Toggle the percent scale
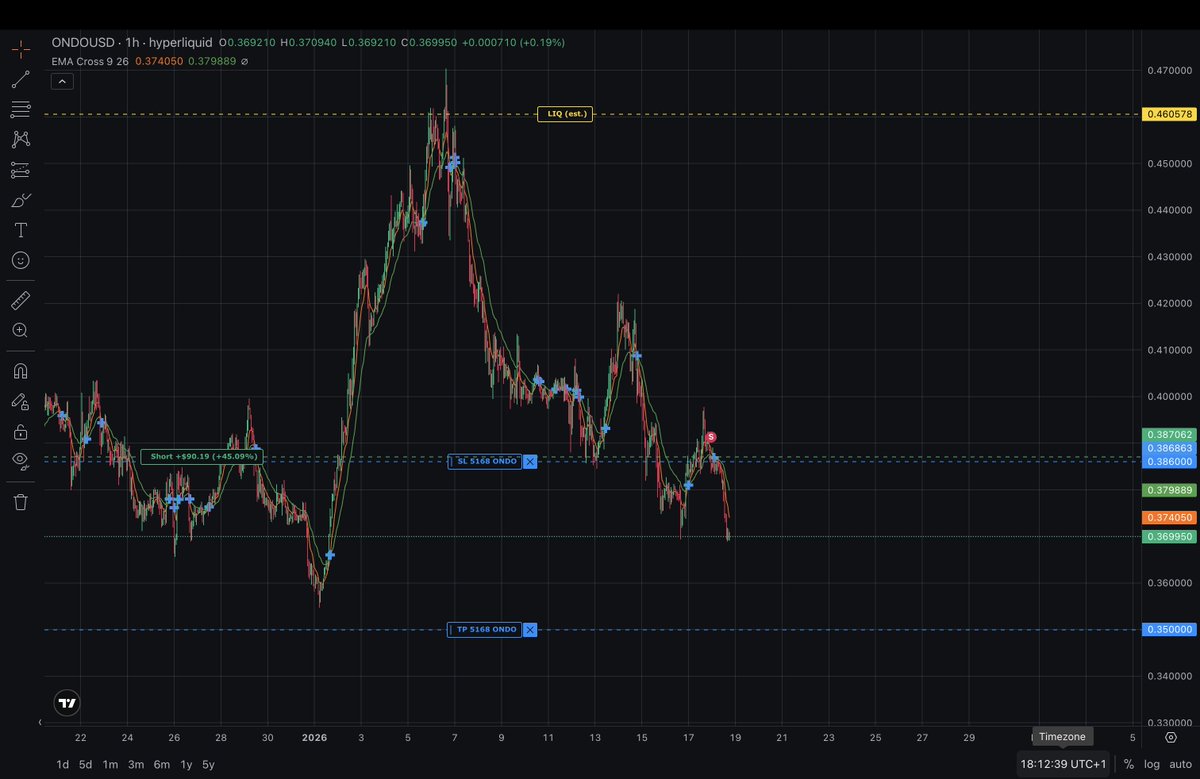 (1128, 764)
